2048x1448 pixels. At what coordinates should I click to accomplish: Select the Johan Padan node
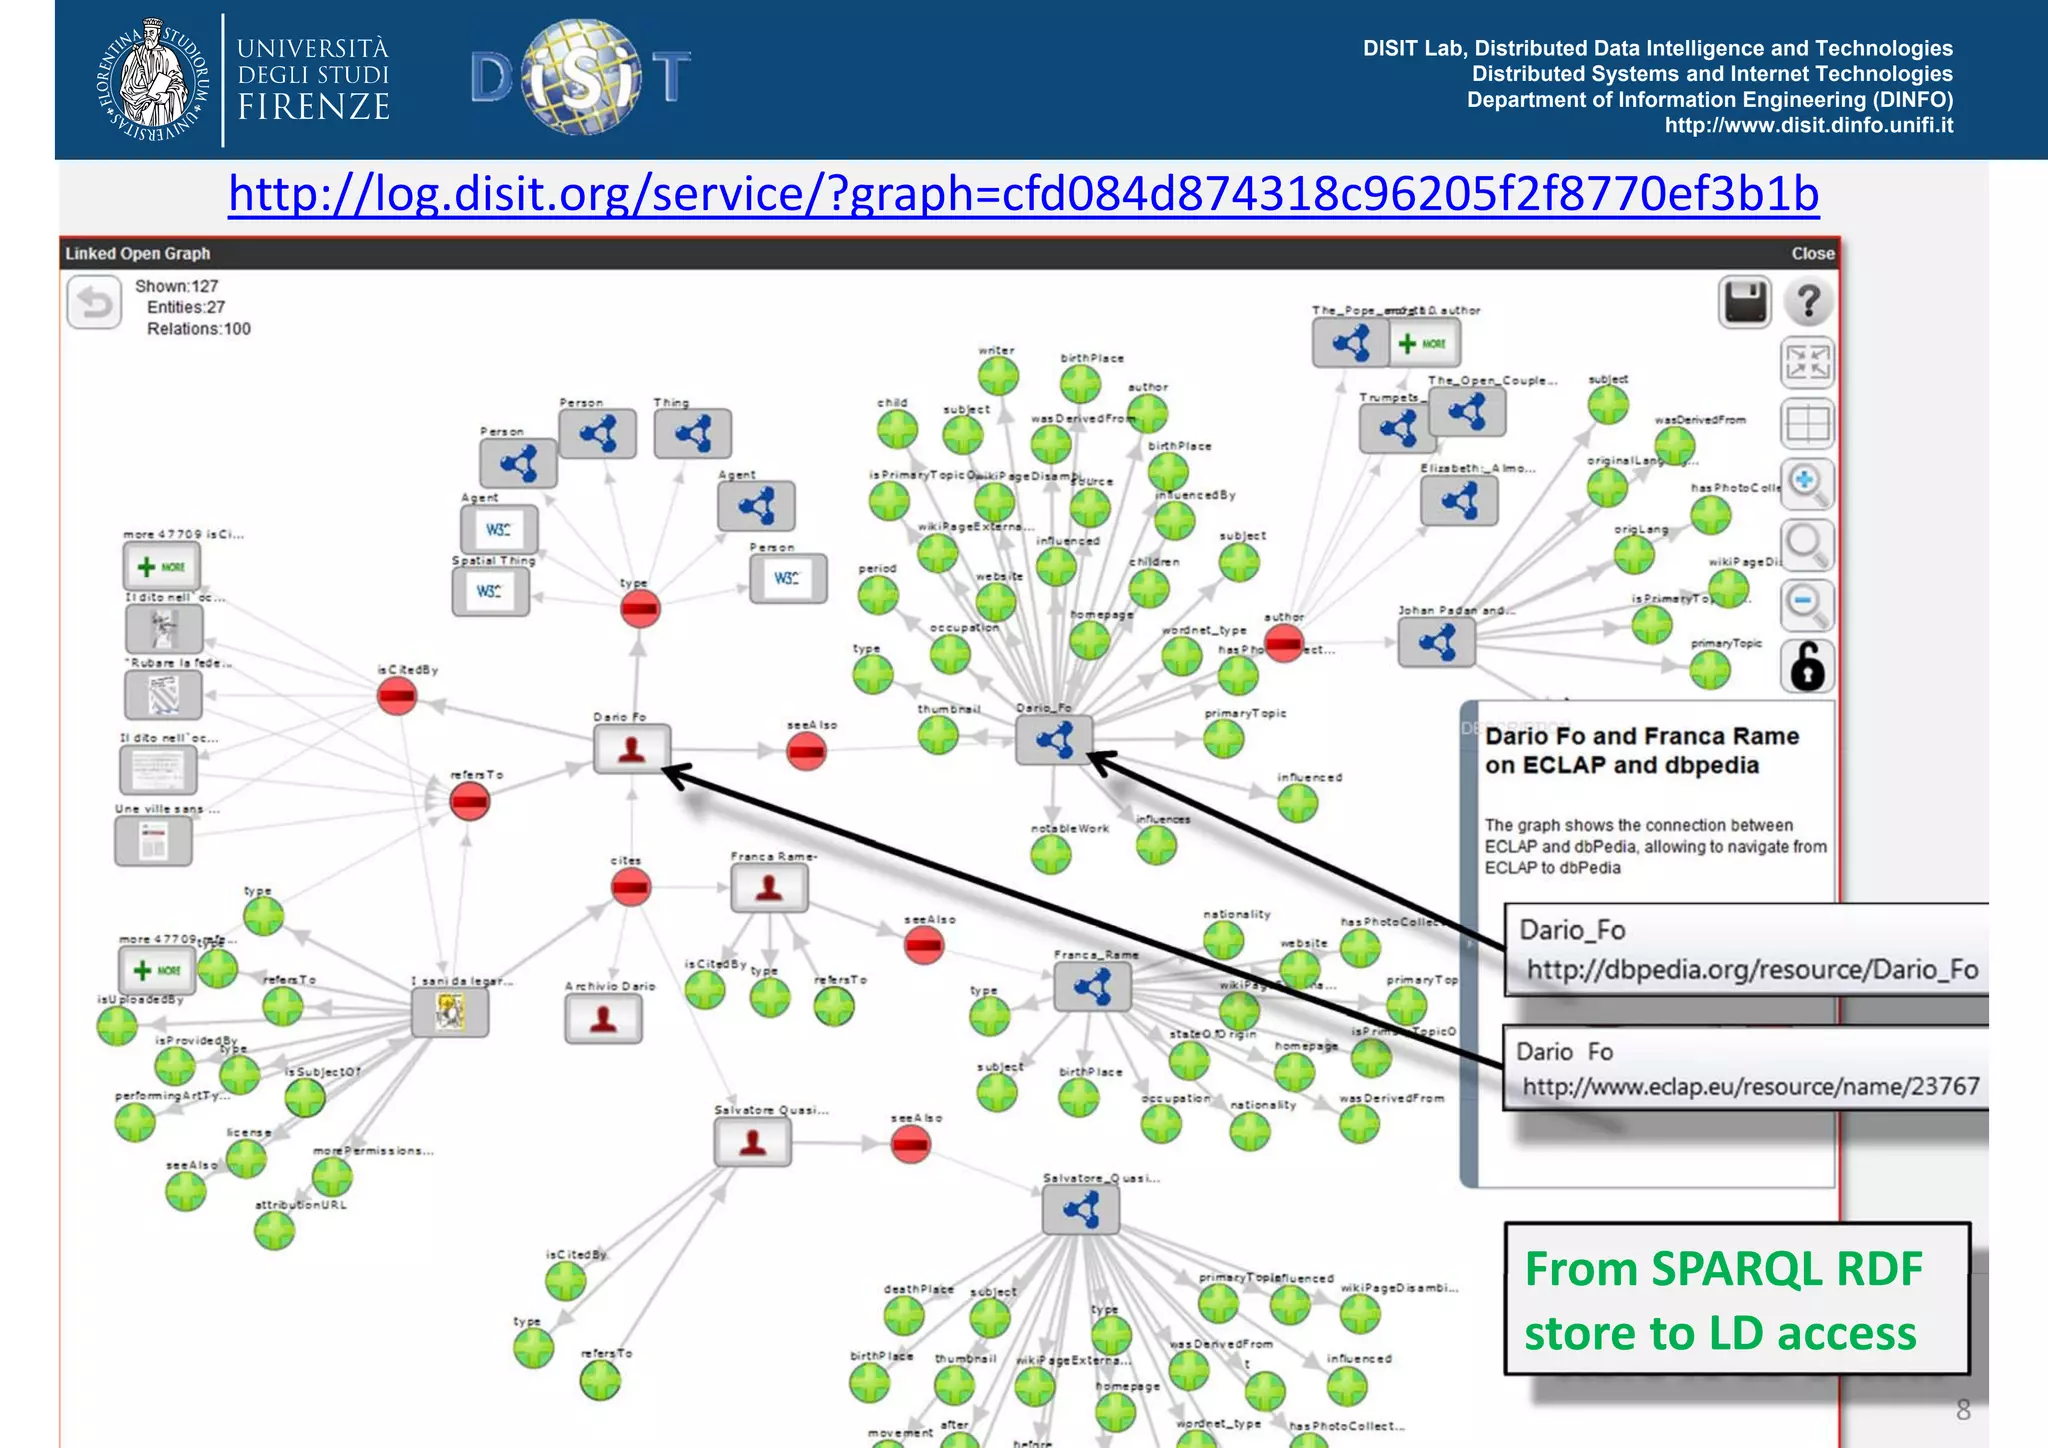click(1436, 642)
